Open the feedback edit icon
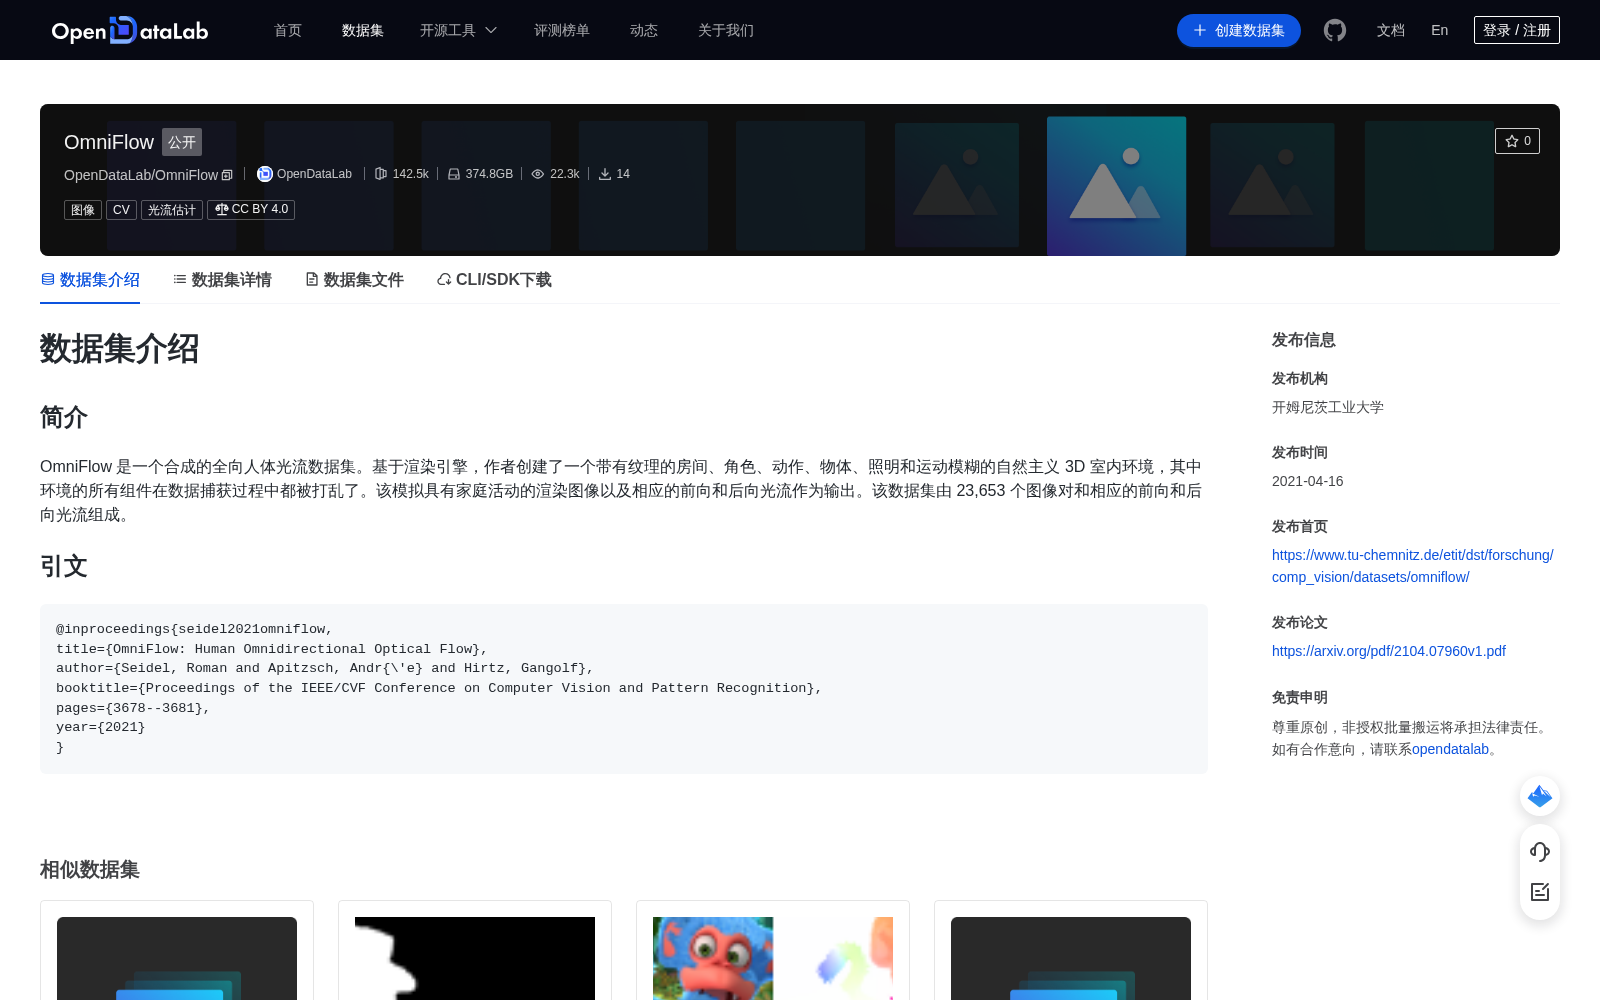Image resolution: width=1600 pixels, height=1000 pixels. 1540,892
